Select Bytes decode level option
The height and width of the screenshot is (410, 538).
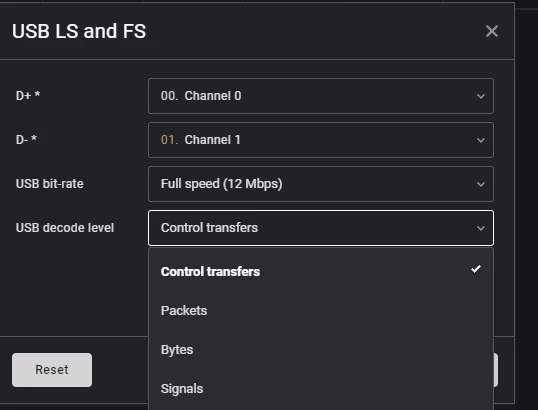pyautogui.click(x=321, y=350)
